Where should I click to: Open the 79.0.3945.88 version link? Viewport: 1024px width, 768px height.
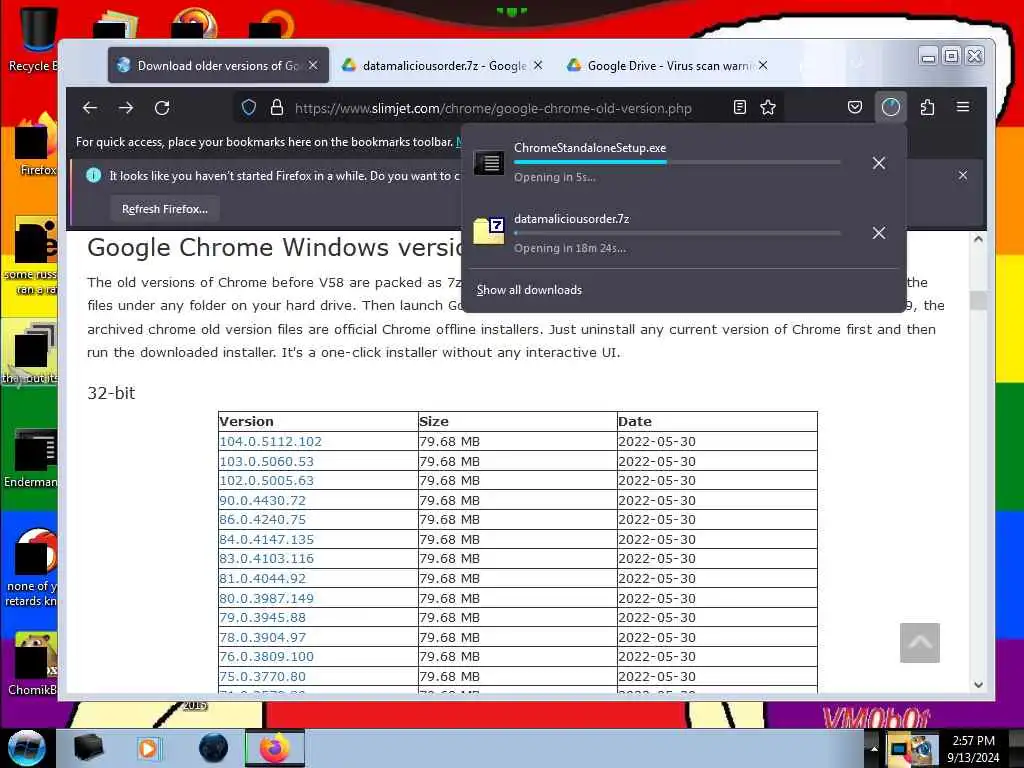pos(263,618)
